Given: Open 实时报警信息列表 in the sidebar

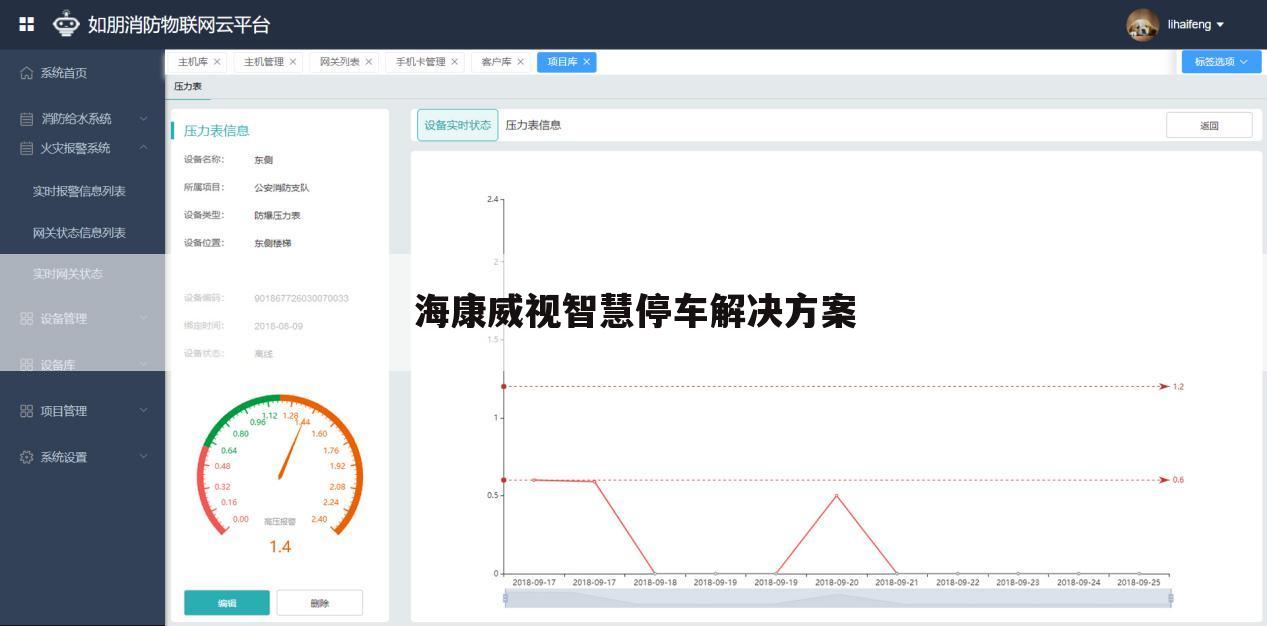Looking at the screenshot, I should (79, 191).
